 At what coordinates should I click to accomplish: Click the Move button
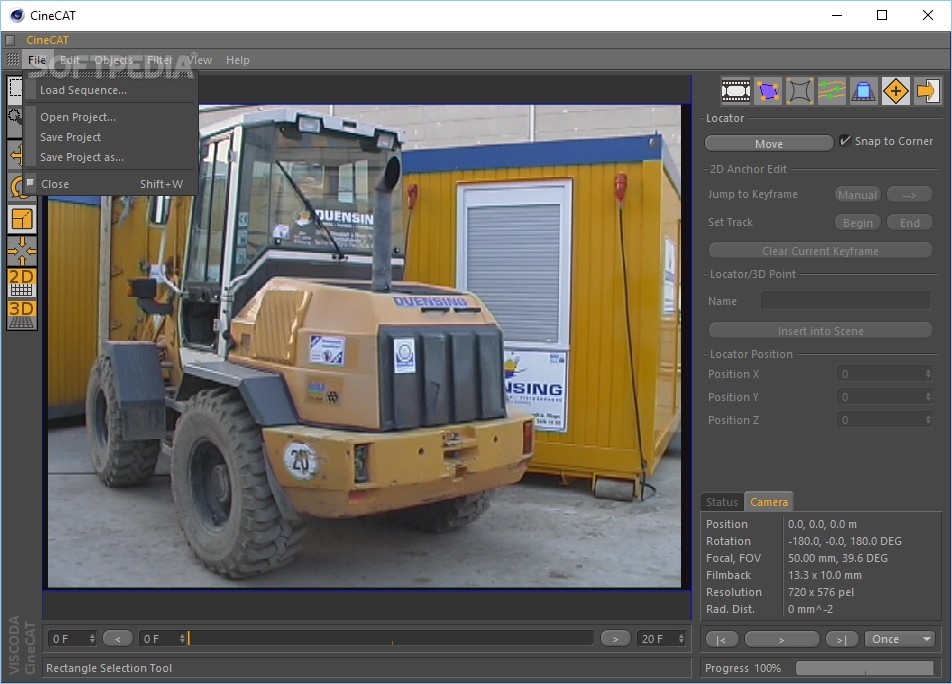pyautogui.click(x=769, y=144)
